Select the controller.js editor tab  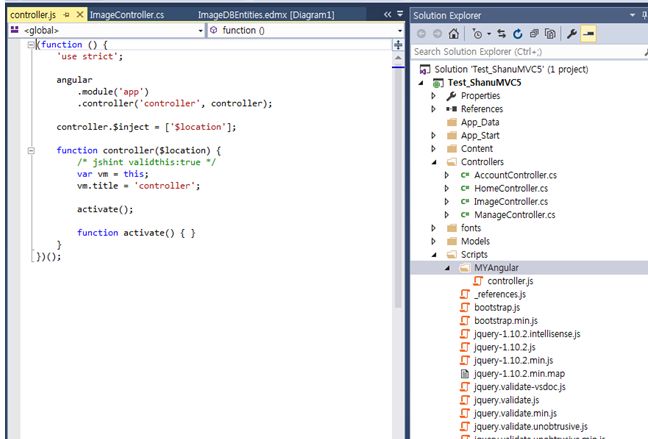33,15
